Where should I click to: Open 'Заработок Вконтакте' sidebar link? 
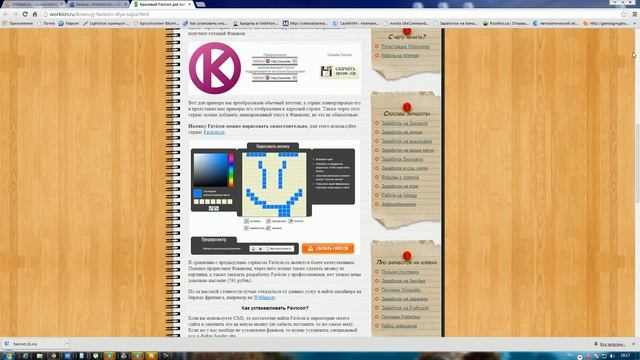coord(402,159)
